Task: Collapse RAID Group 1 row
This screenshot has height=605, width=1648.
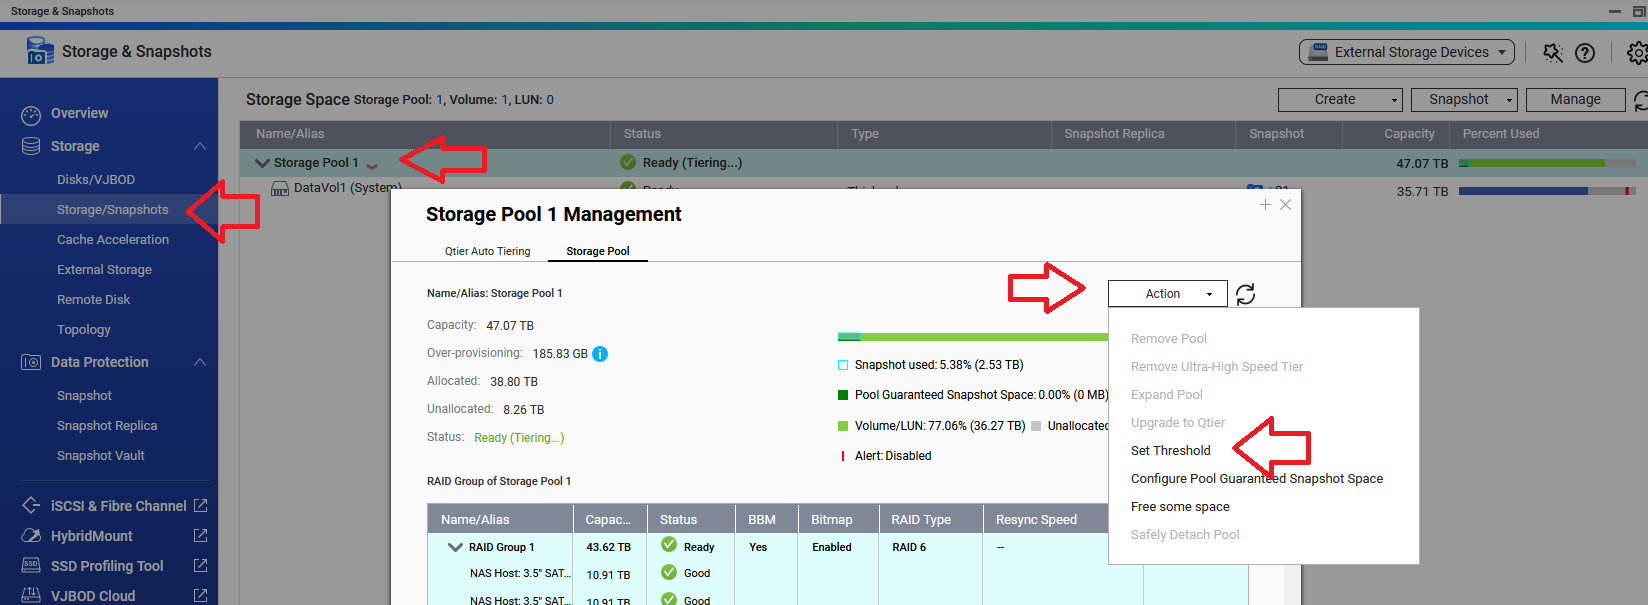Action: point(455,547)
